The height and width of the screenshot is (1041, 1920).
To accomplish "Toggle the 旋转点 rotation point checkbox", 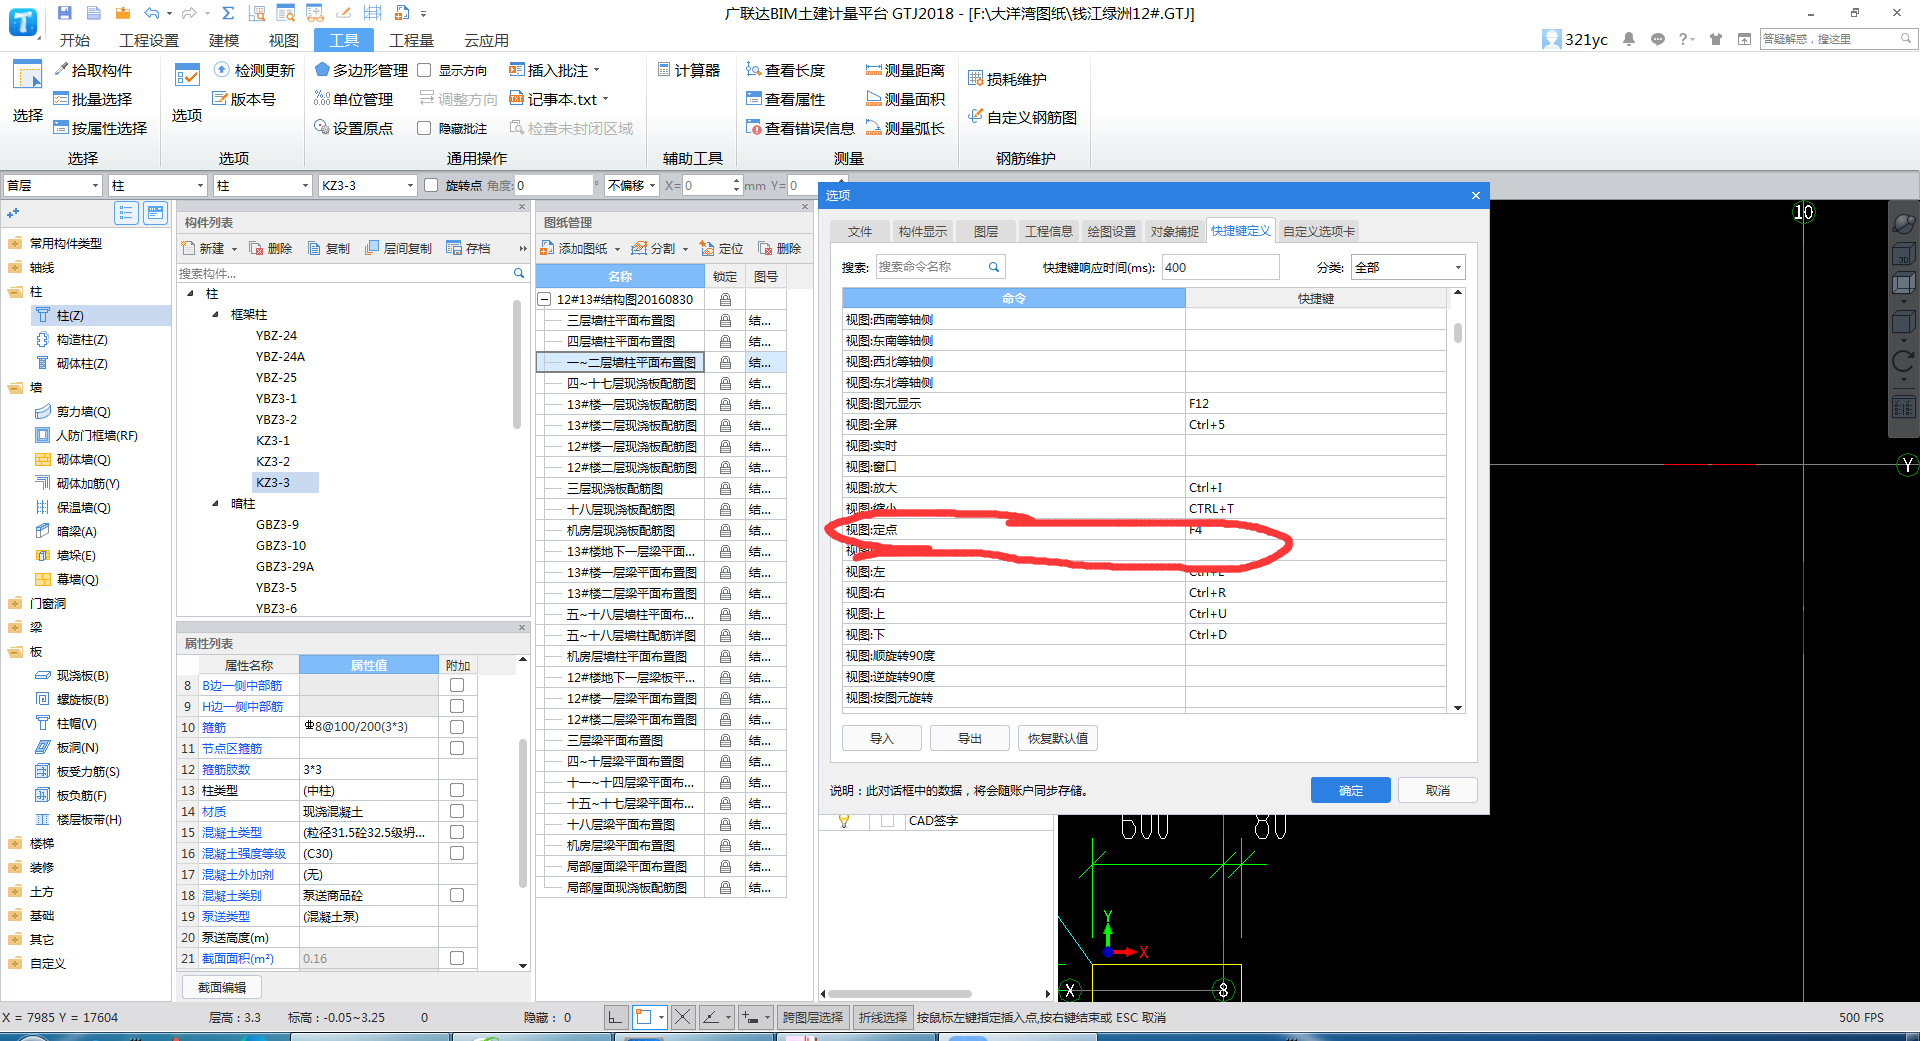I will [x=431, y=185].
